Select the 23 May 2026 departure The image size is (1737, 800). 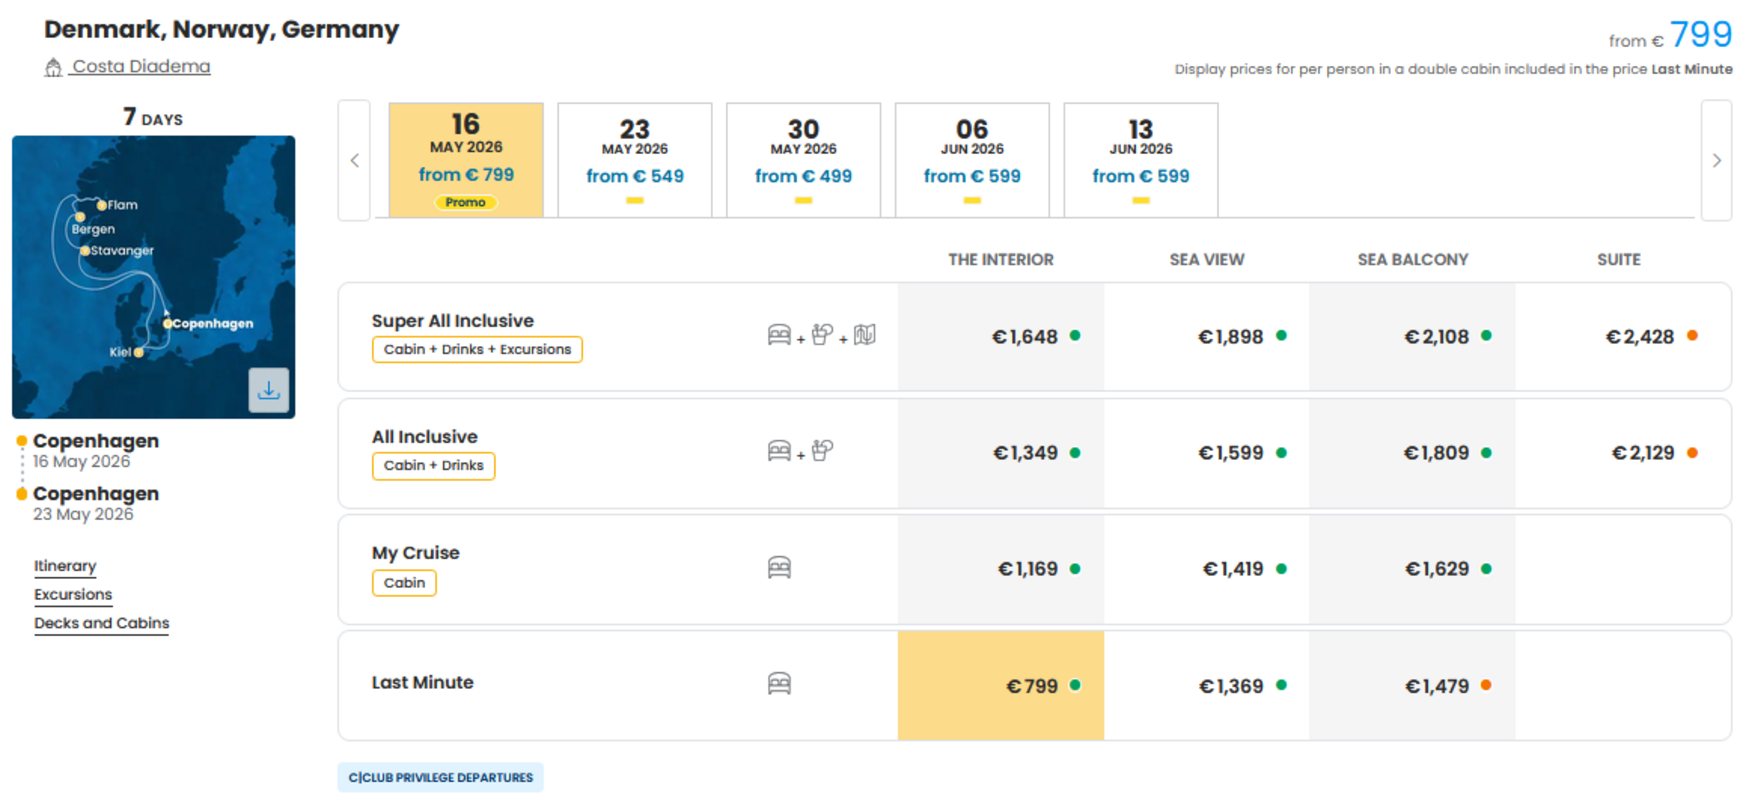tap(635, 160)
